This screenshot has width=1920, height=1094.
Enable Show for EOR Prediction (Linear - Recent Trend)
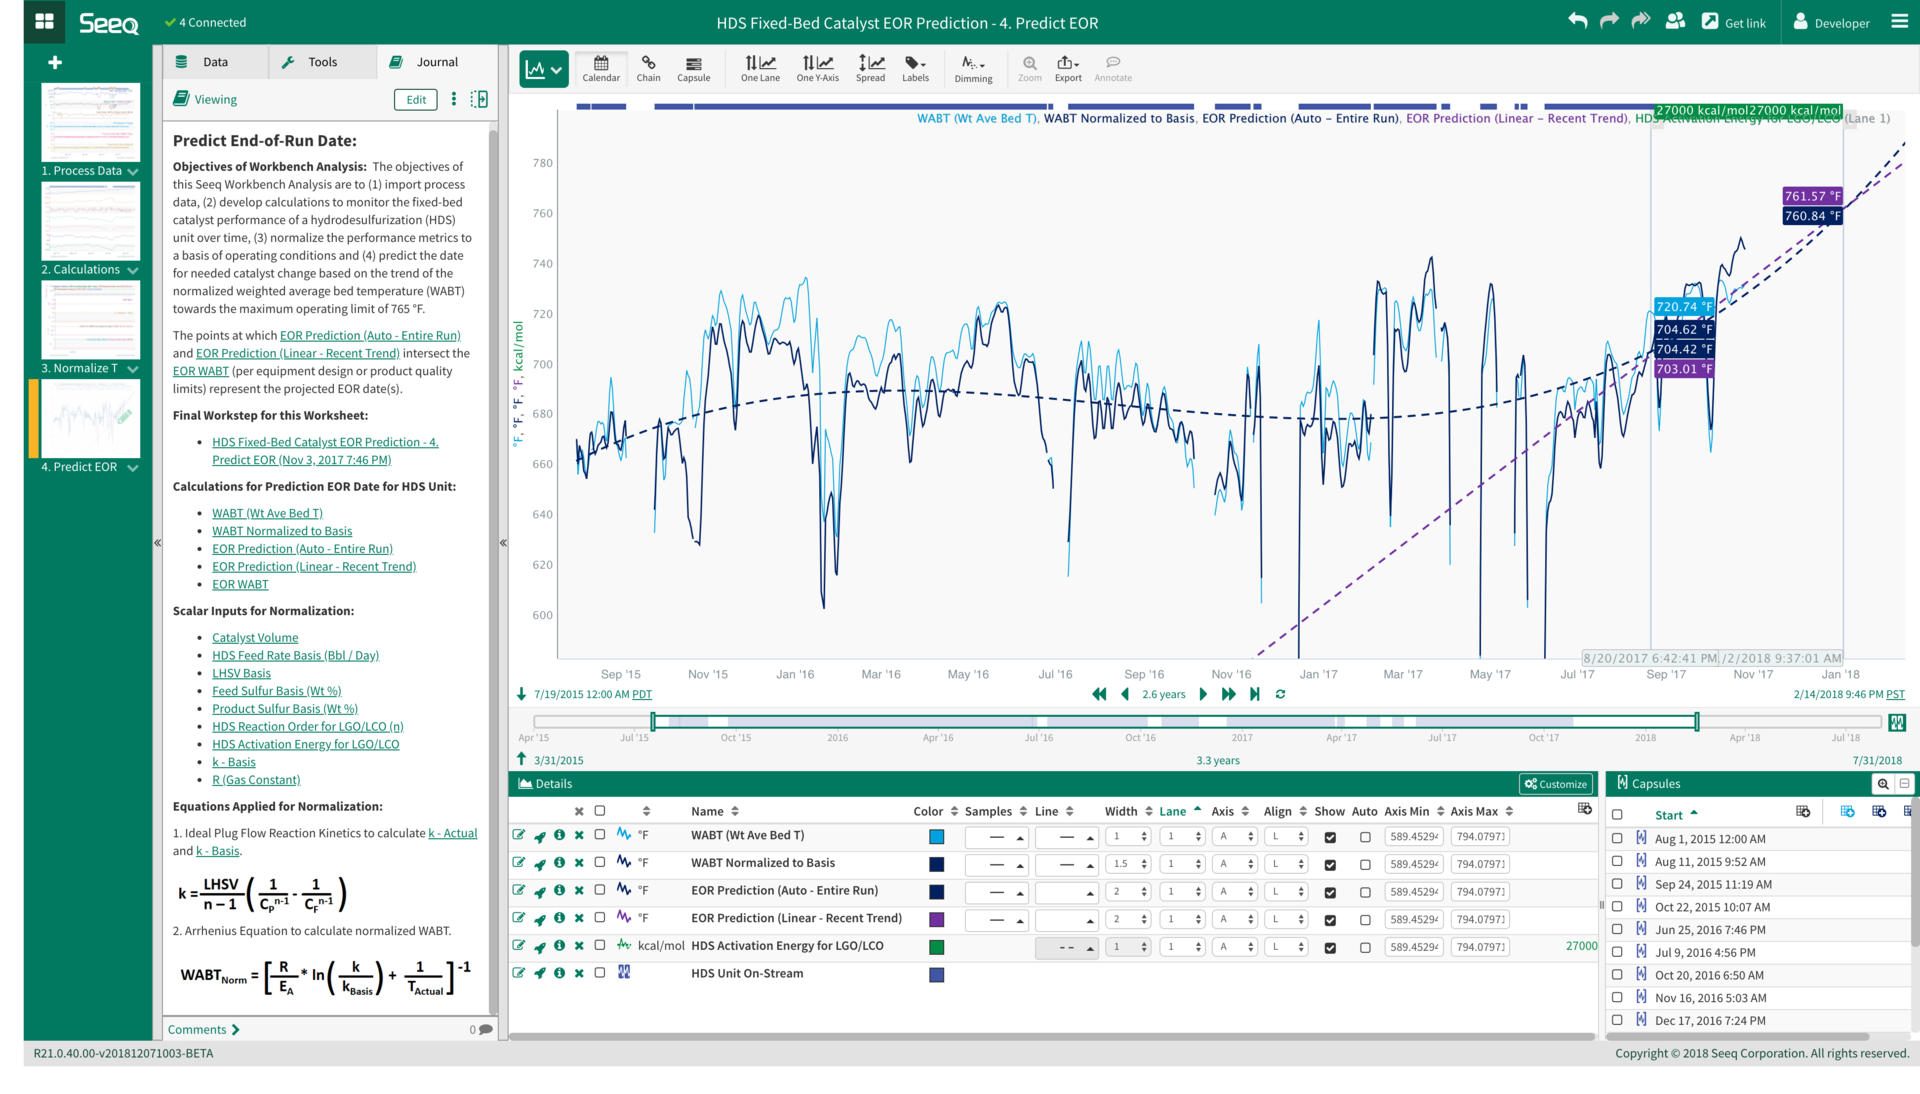click(1330, 919)
